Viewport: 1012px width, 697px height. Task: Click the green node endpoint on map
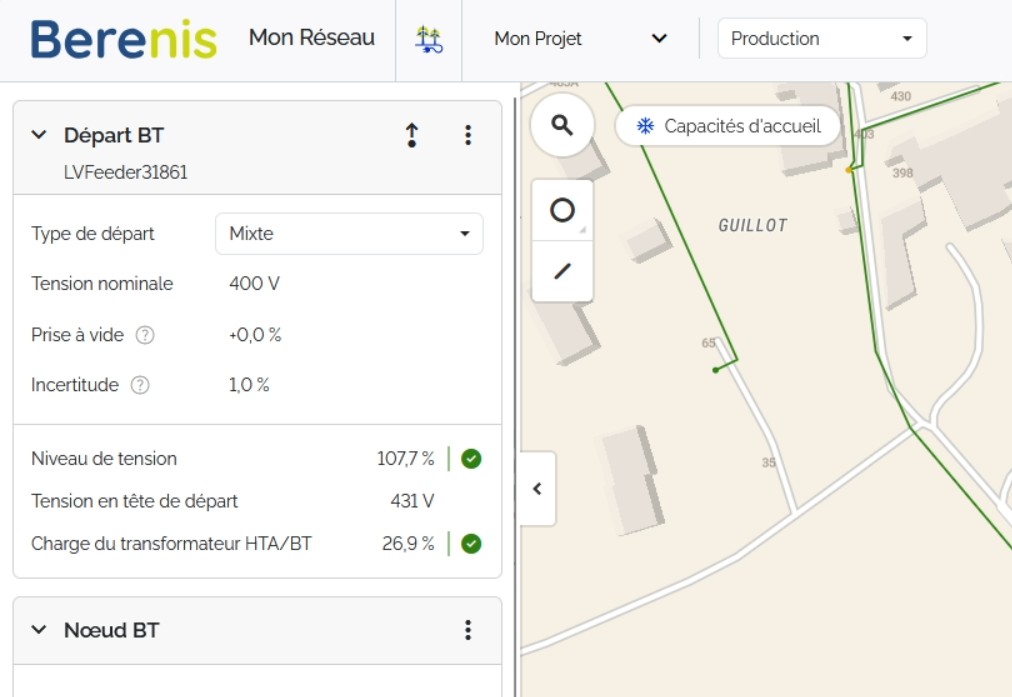coord(715,370)
